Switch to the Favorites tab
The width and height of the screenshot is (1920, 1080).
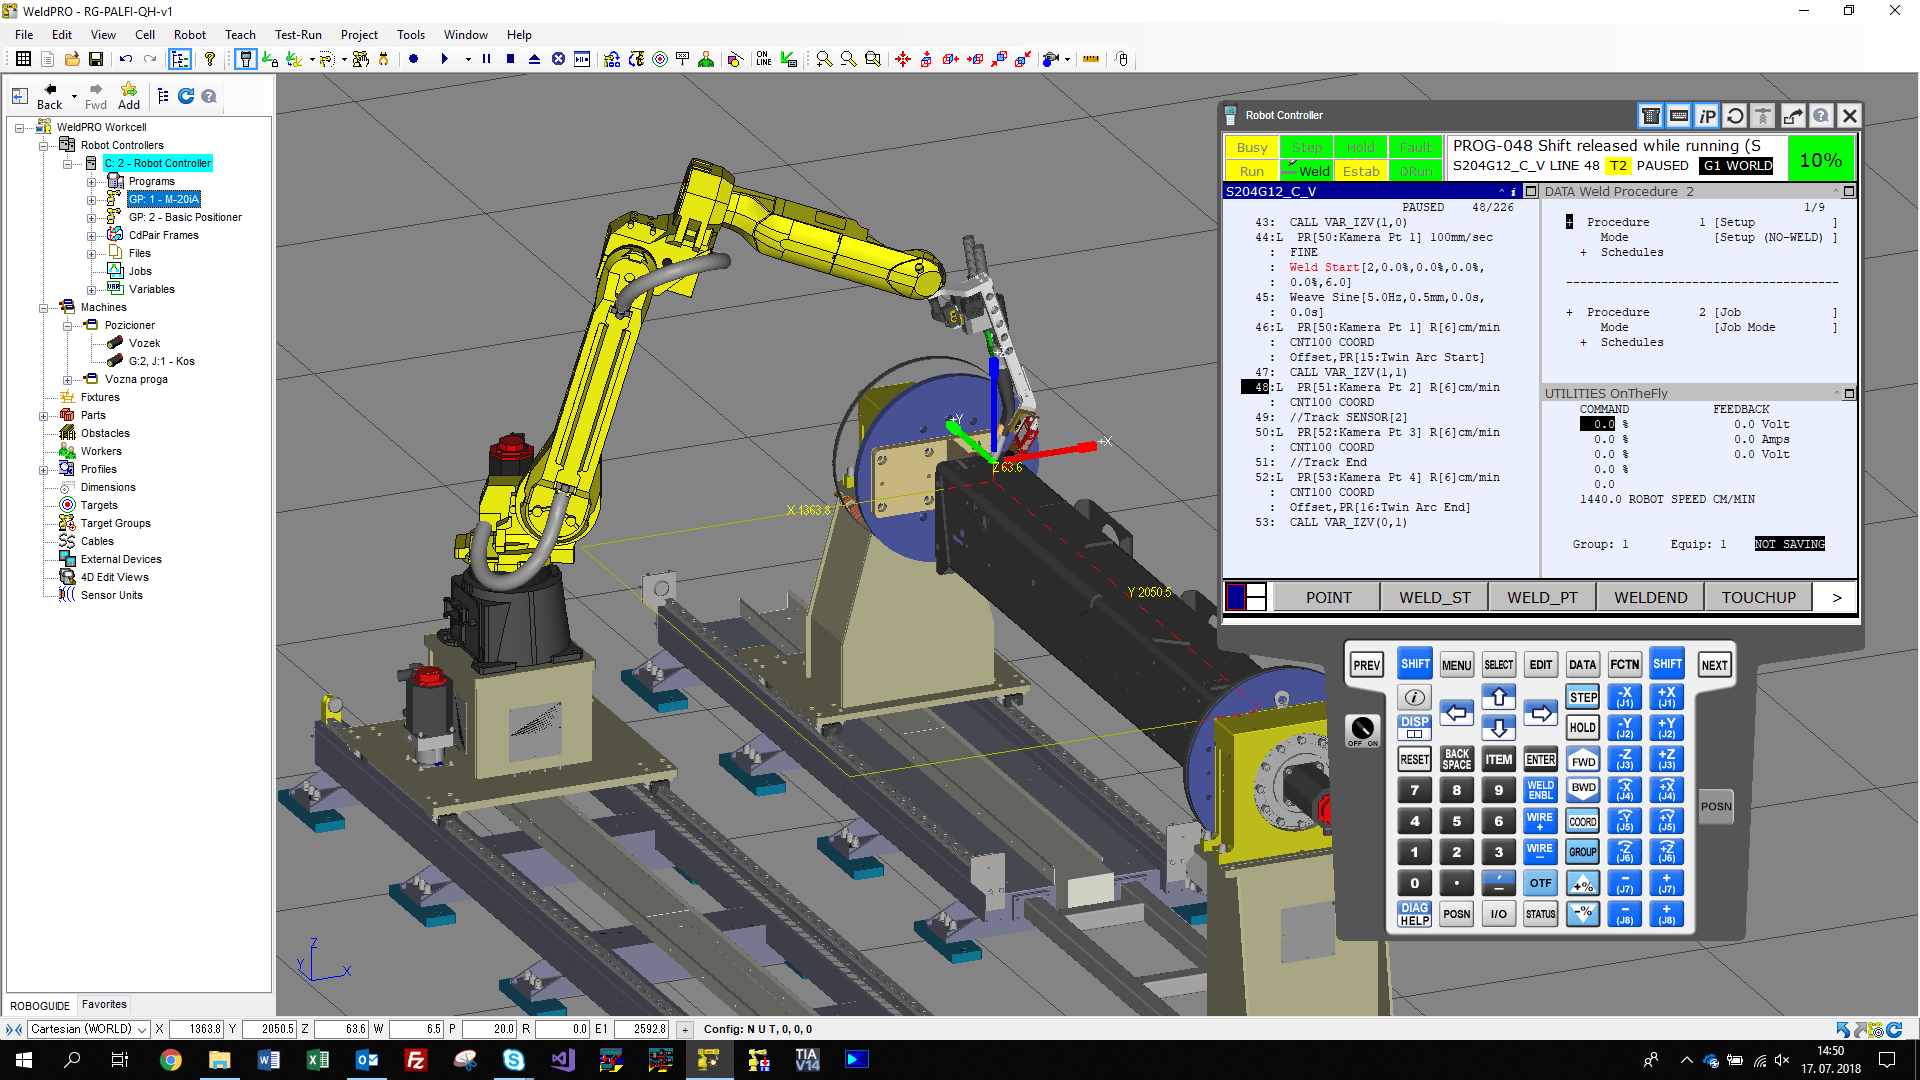[104, 1004]
